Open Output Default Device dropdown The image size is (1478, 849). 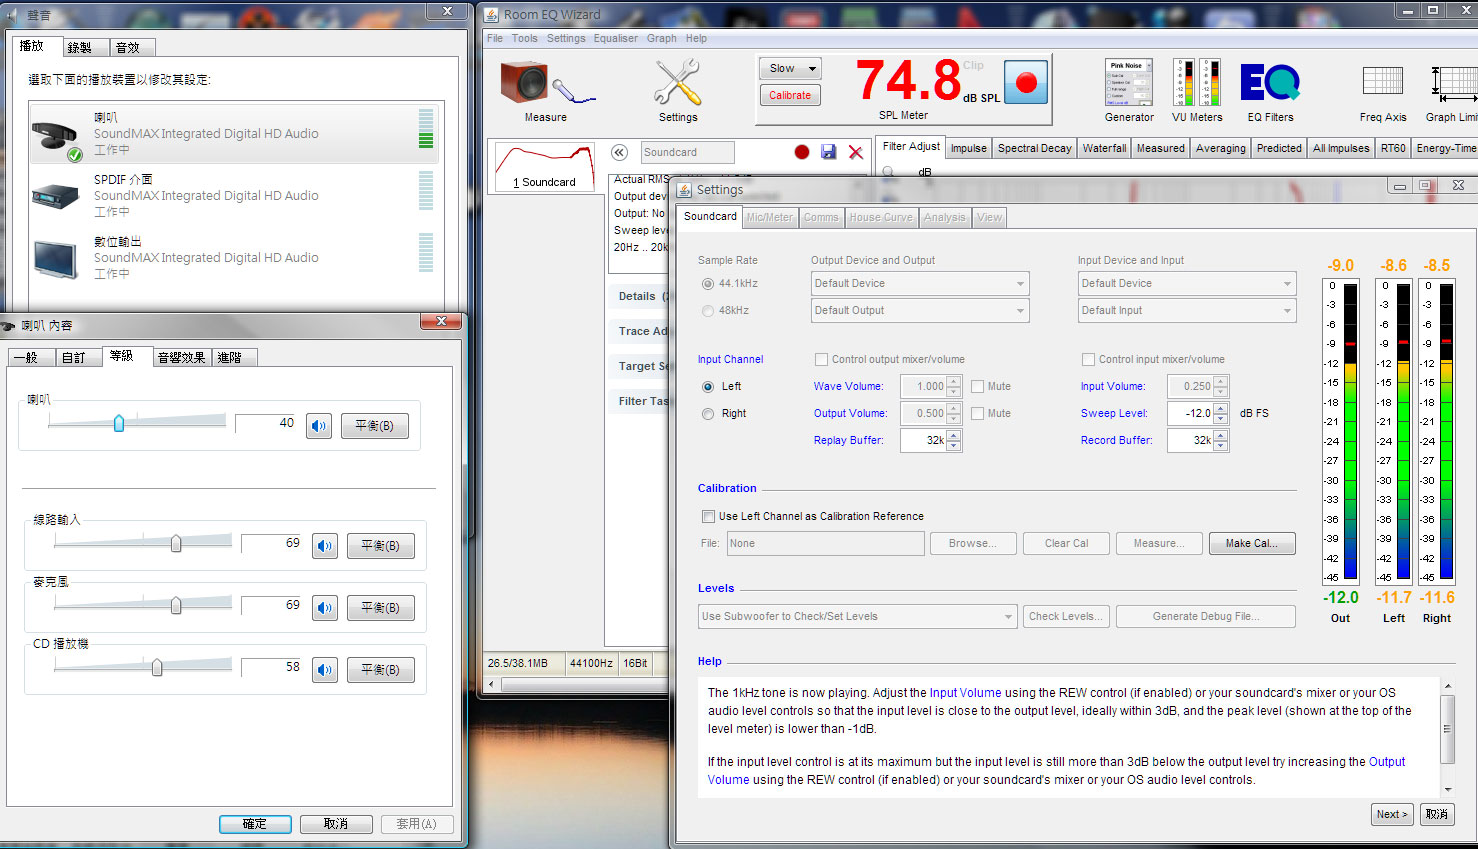pyautogui.click(x=919, y=284)
